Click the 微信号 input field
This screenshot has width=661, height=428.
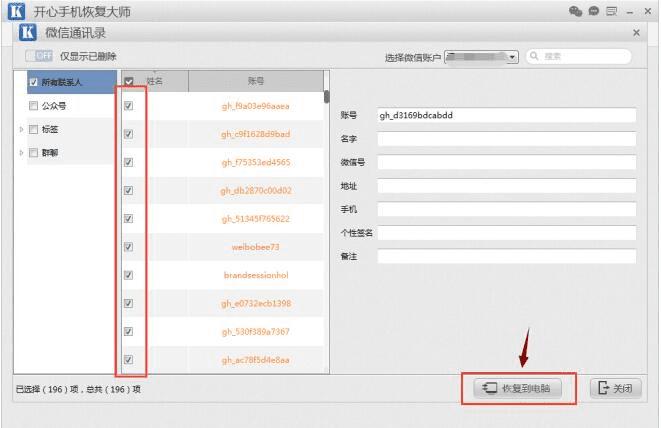[507, 162]
